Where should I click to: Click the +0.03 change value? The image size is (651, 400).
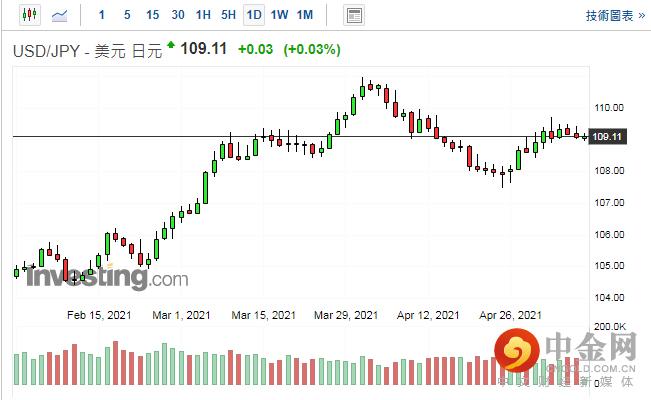255,49
